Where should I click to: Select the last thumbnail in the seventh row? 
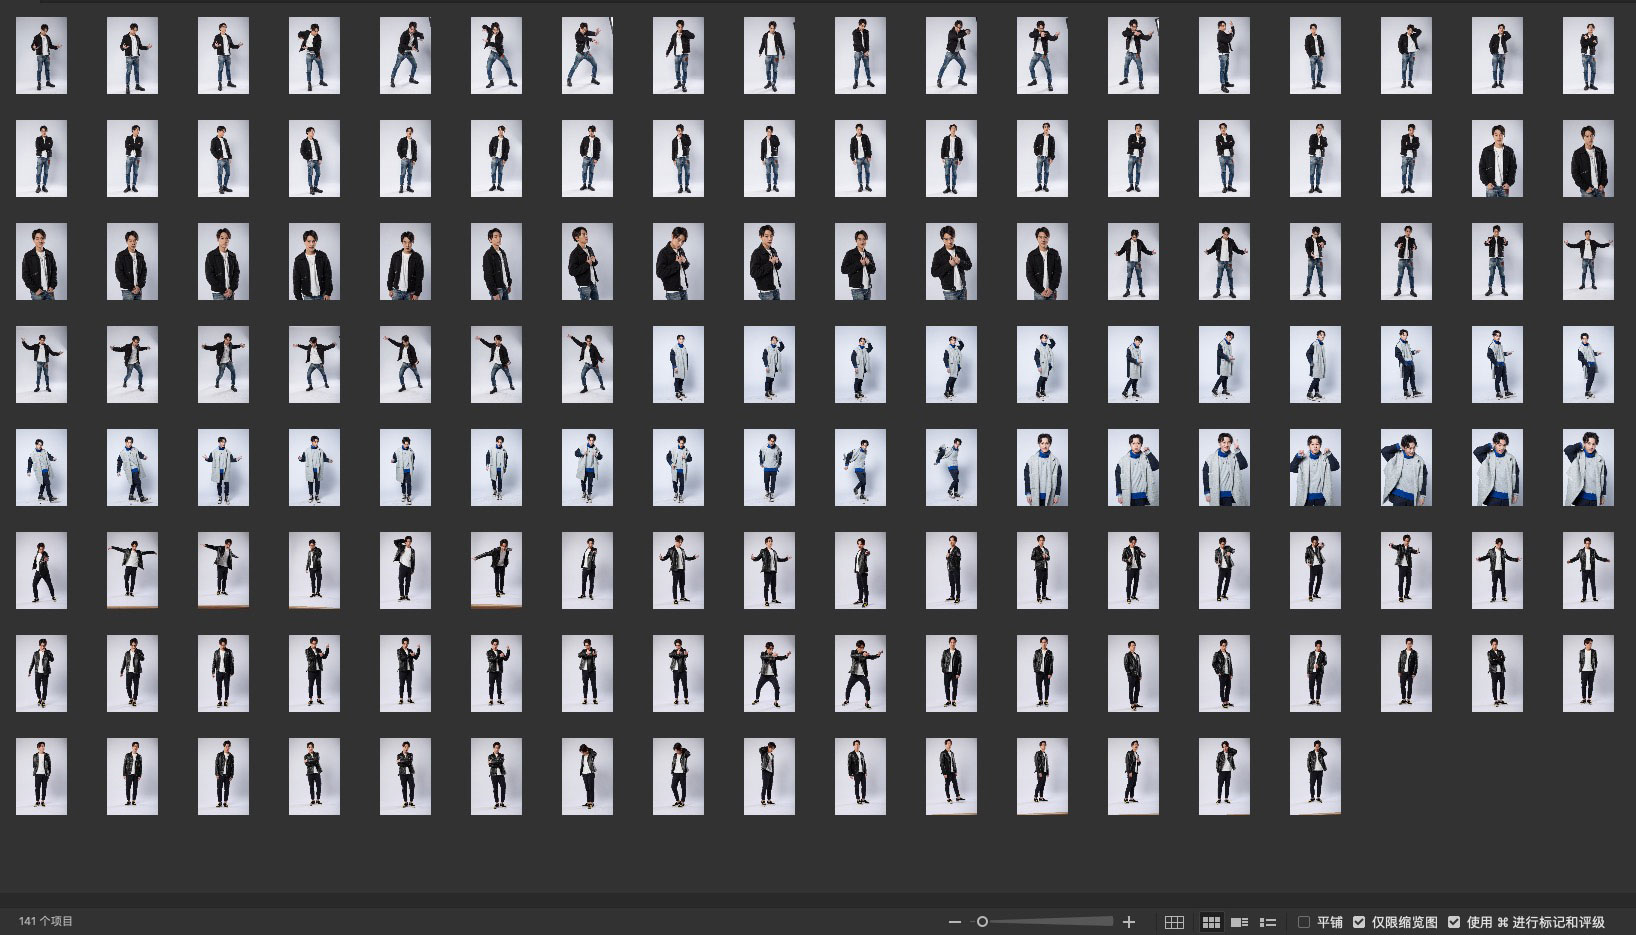(x=1588, y=674)
